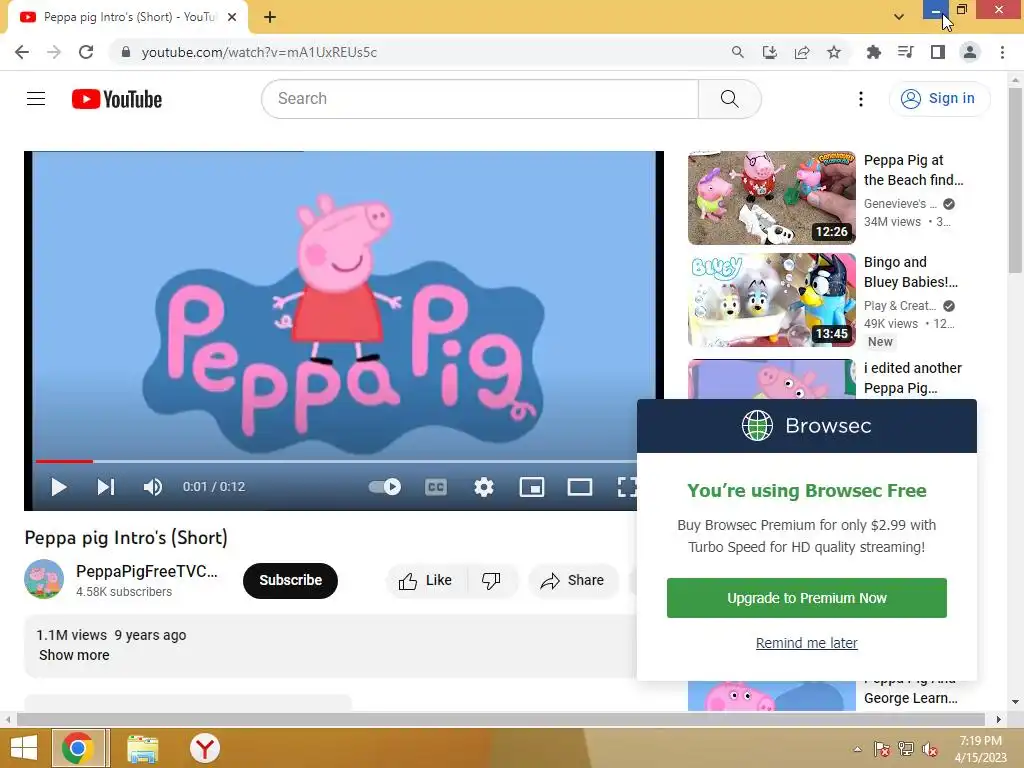This screenshot has width=1024, height=768.
Task: Open the Chrome three-dot menu
Action: tap(1002, 52)
